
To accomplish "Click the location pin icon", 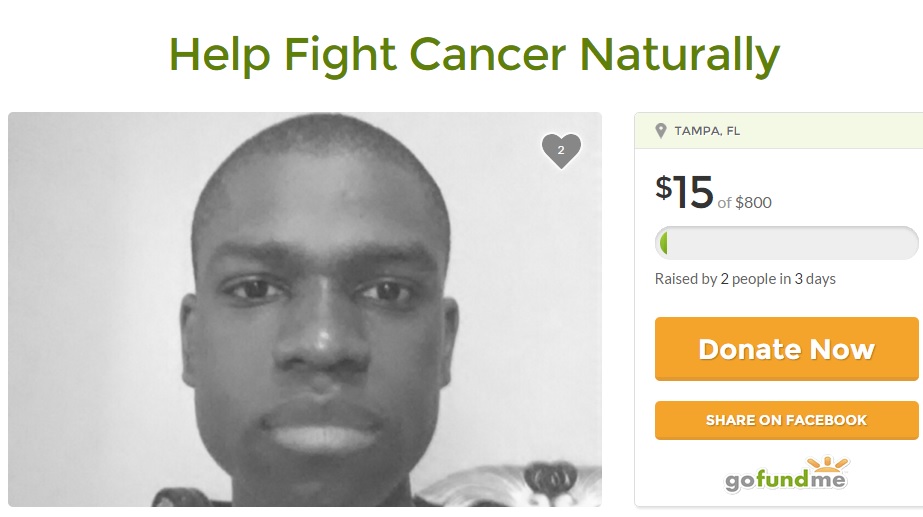I will coord(660,131).
